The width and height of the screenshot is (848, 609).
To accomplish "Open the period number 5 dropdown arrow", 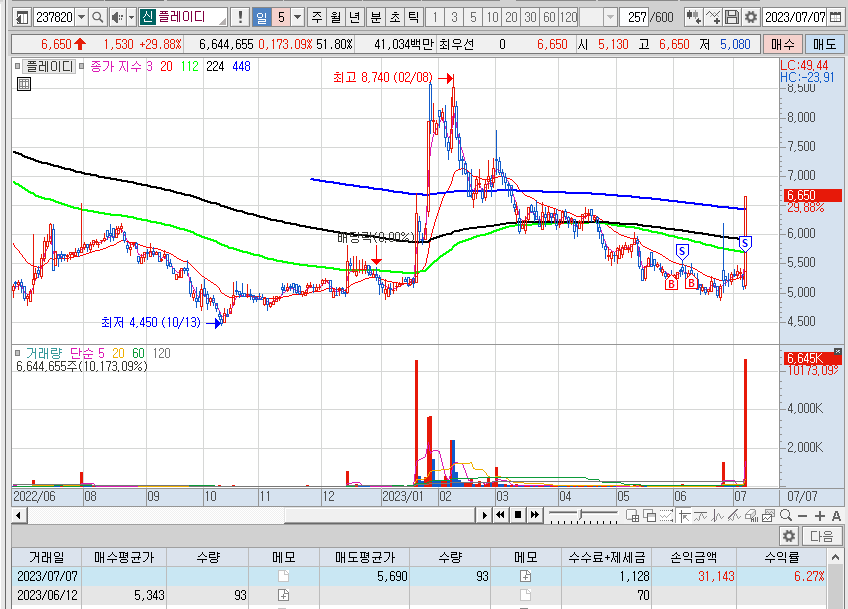I will (x=297, y=17).
